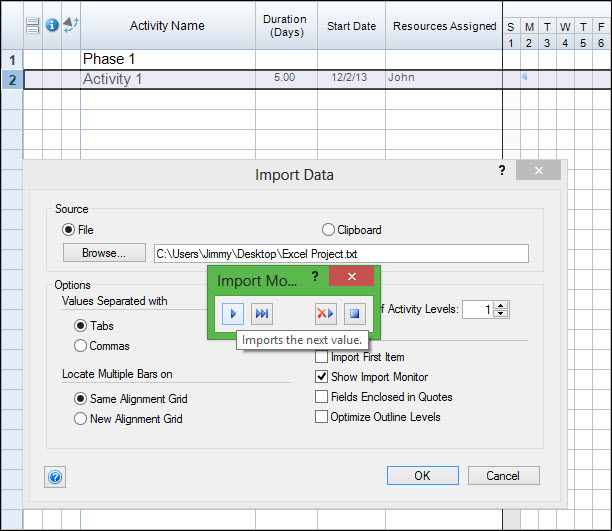Enable Fields Enclosed in Quotes
The image size is (612, 531).
pyautogui.click(x=321, y=397)
